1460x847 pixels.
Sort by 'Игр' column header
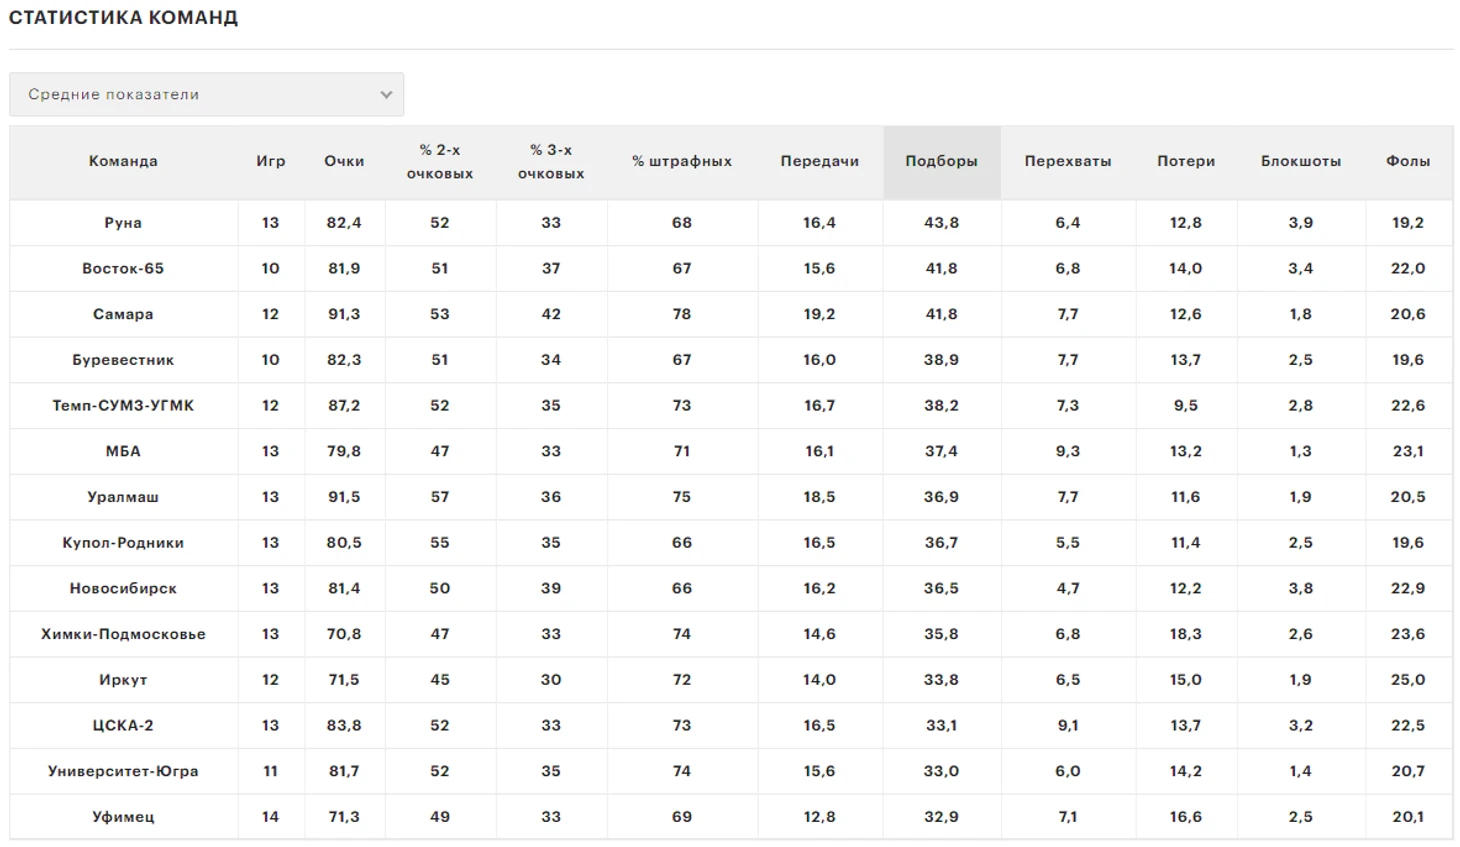click(271, 161)
